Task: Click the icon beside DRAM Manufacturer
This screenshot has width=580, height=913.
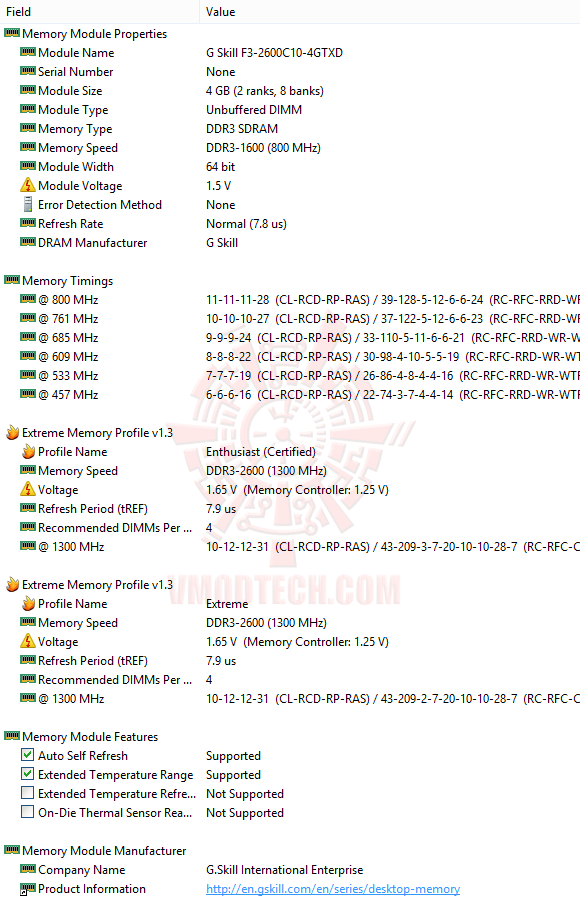Action: tap(28, 242)
